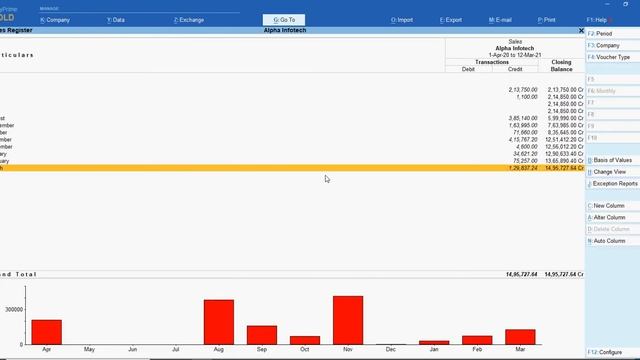
Task: Click the Sep bar in the chart
Action: 262,335
